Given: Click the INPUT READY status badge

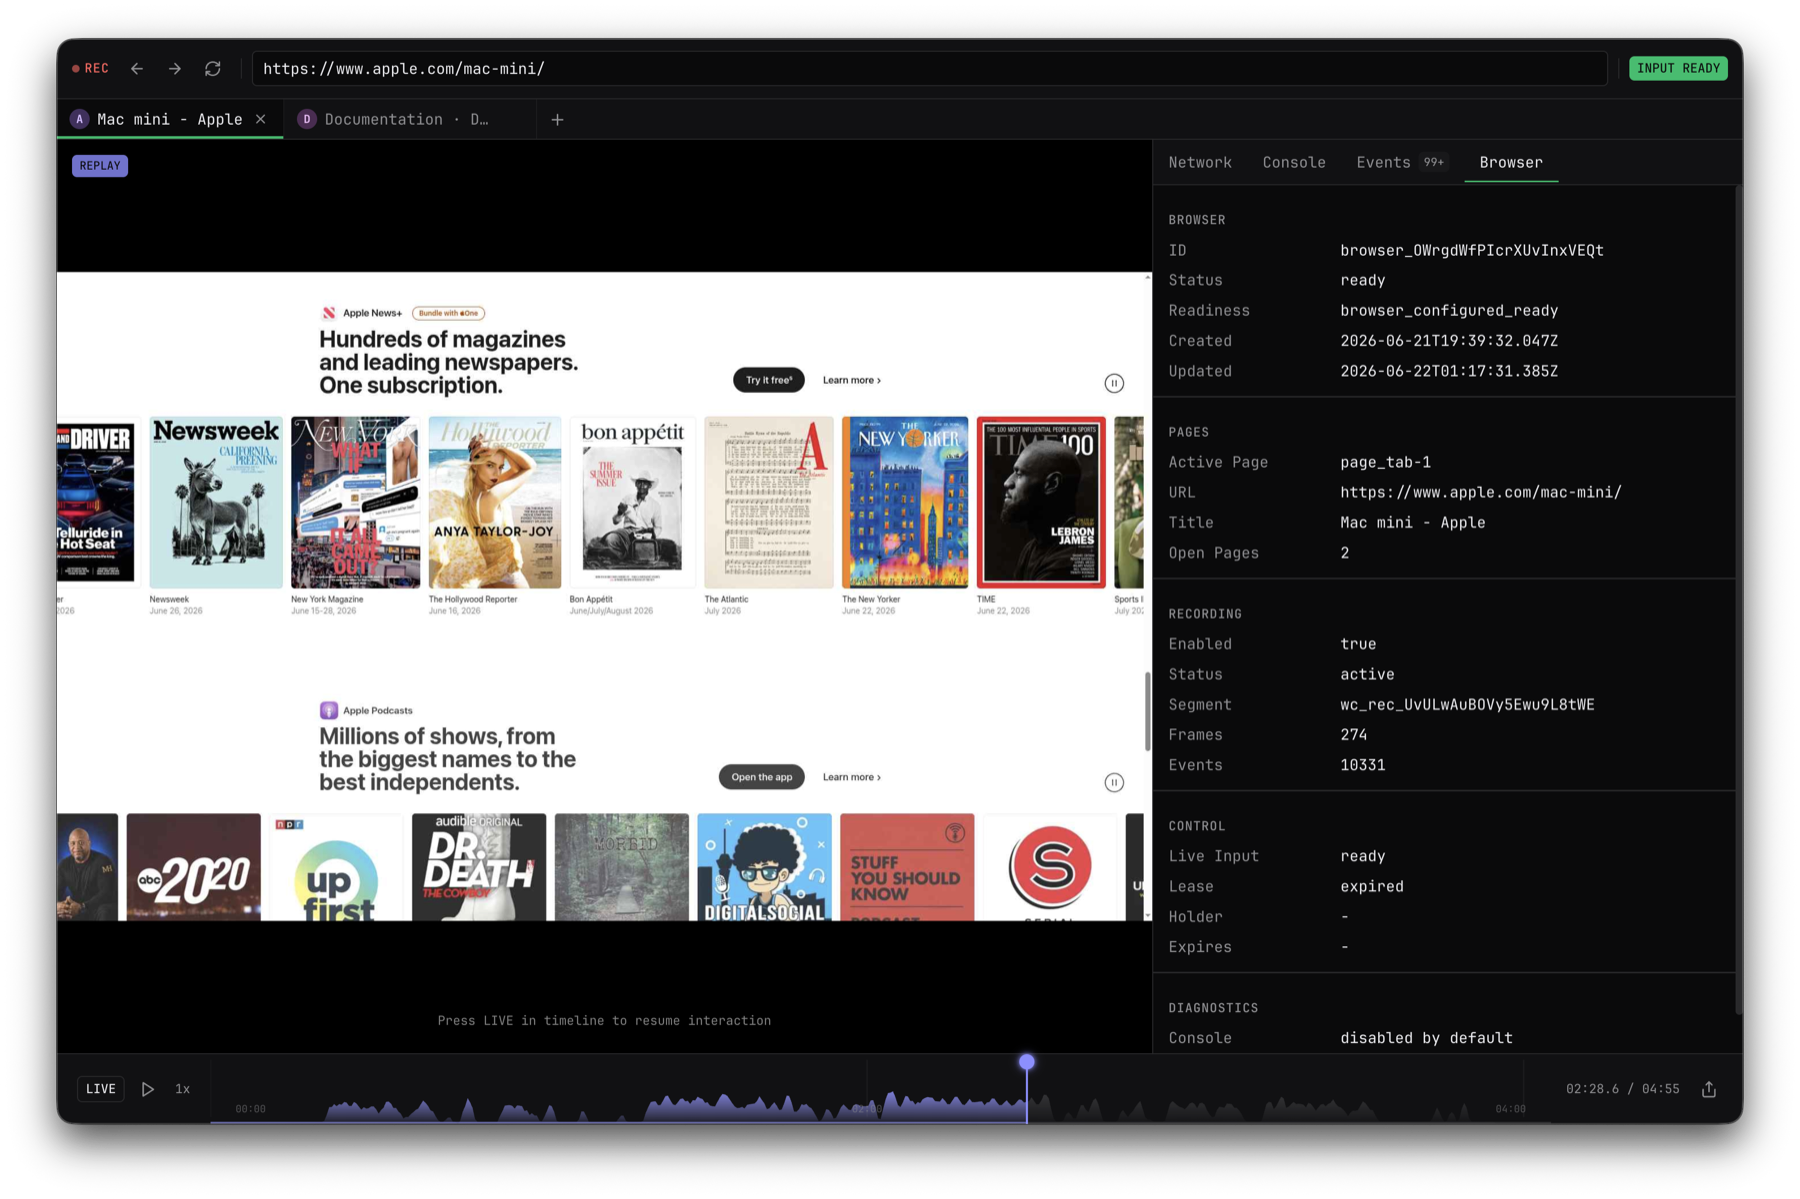Looking at the screenshot, I should pos(1678,68).
